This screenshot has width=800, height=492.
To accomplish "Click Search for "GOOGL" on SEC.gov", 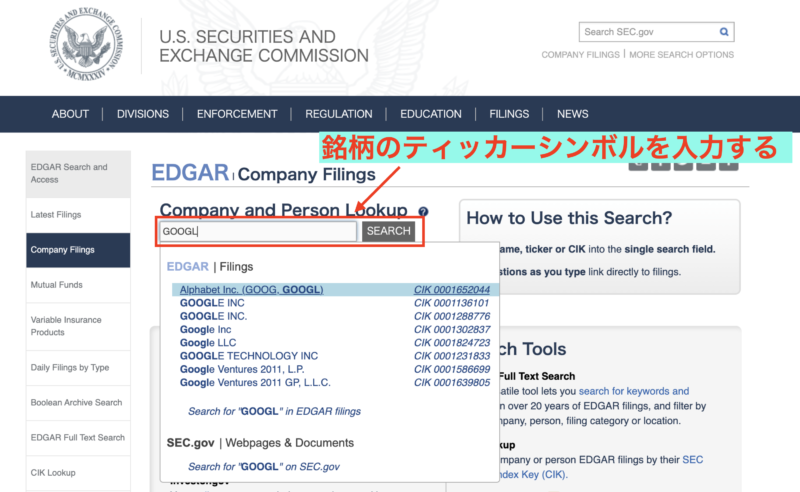I will coord(264,466).
